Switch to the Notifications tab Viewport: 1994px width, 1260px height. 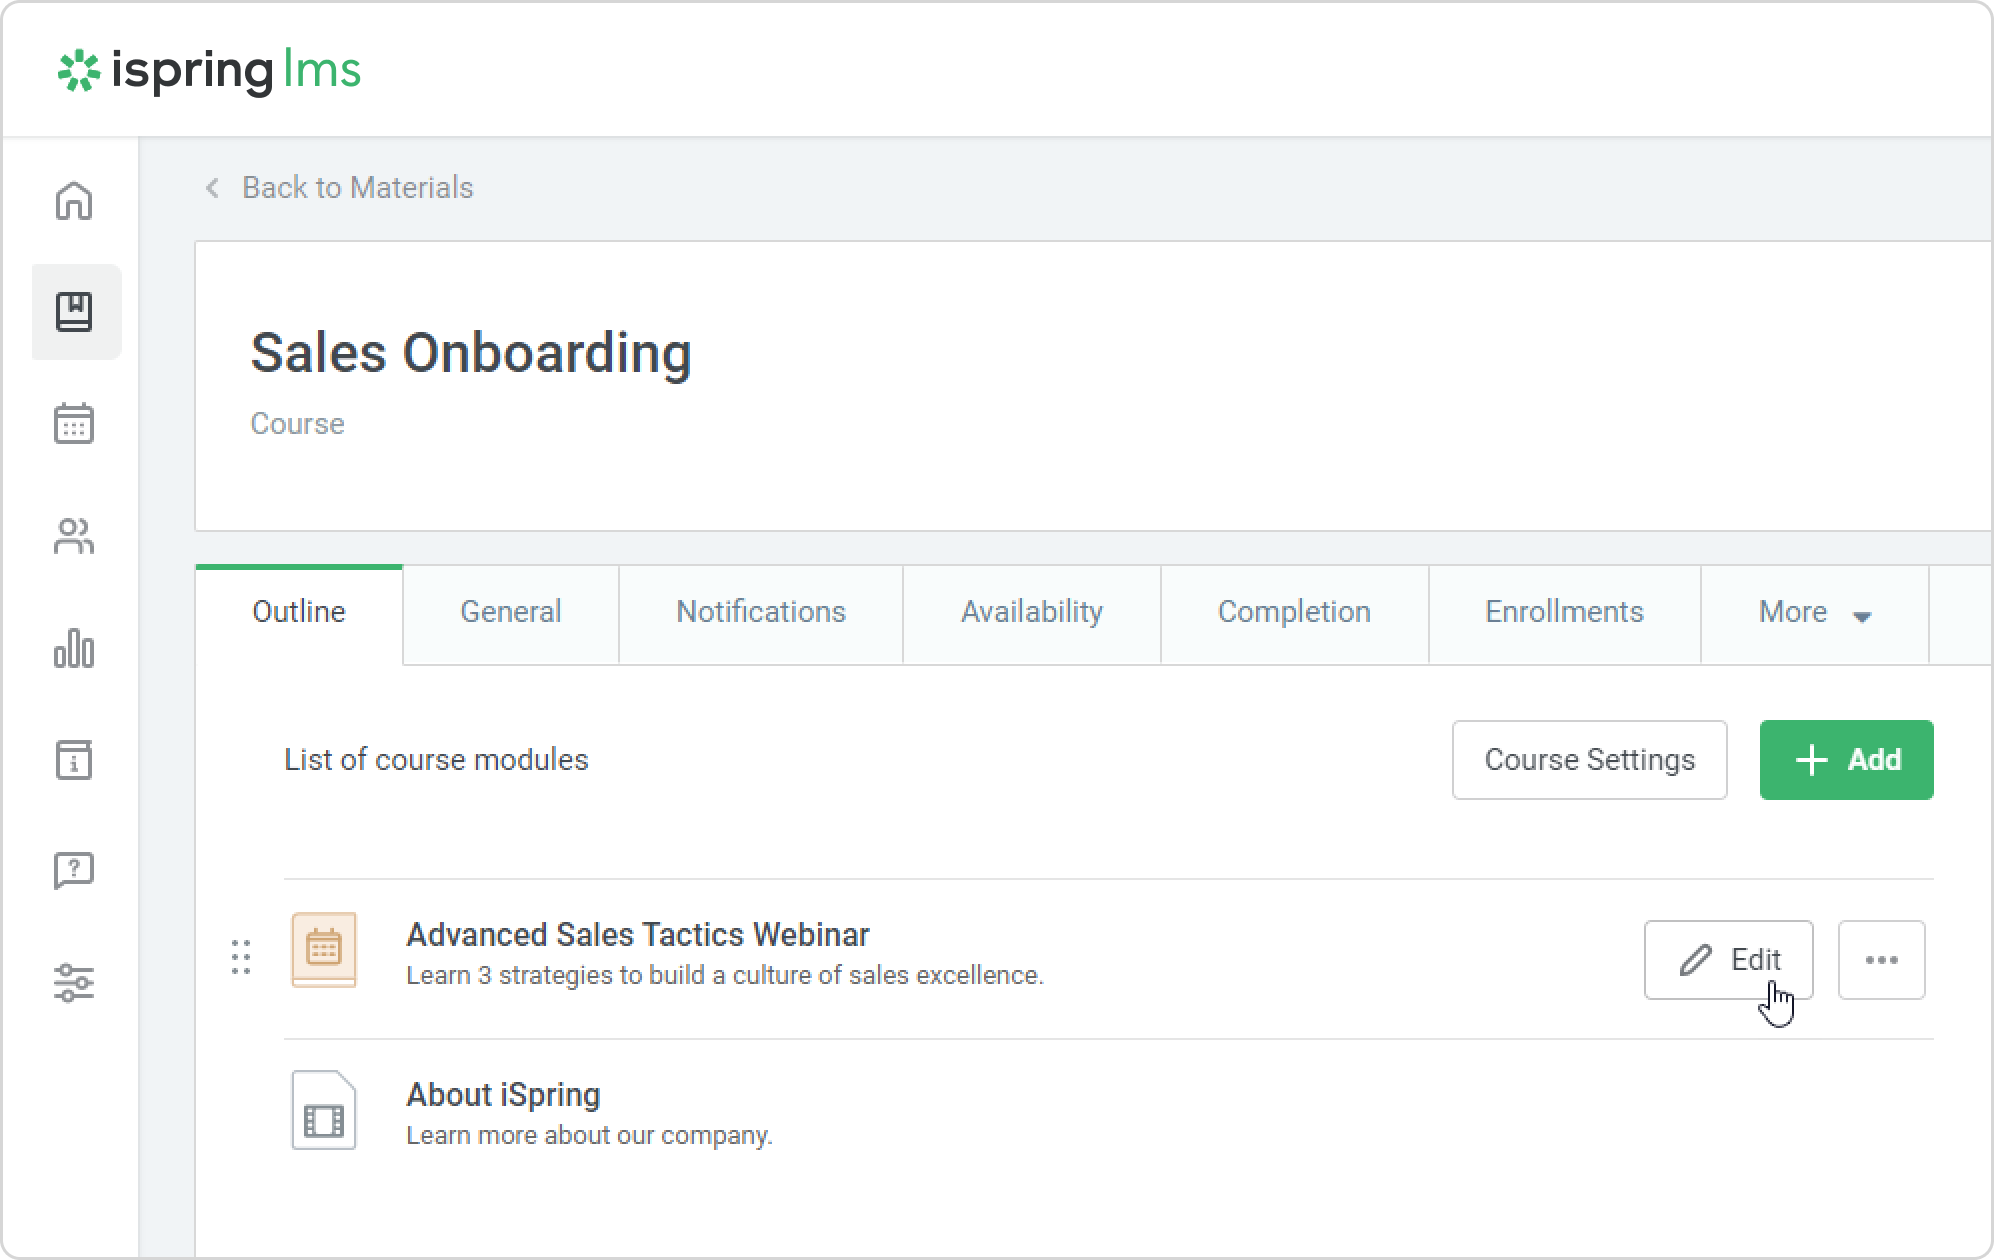[760, 613]
